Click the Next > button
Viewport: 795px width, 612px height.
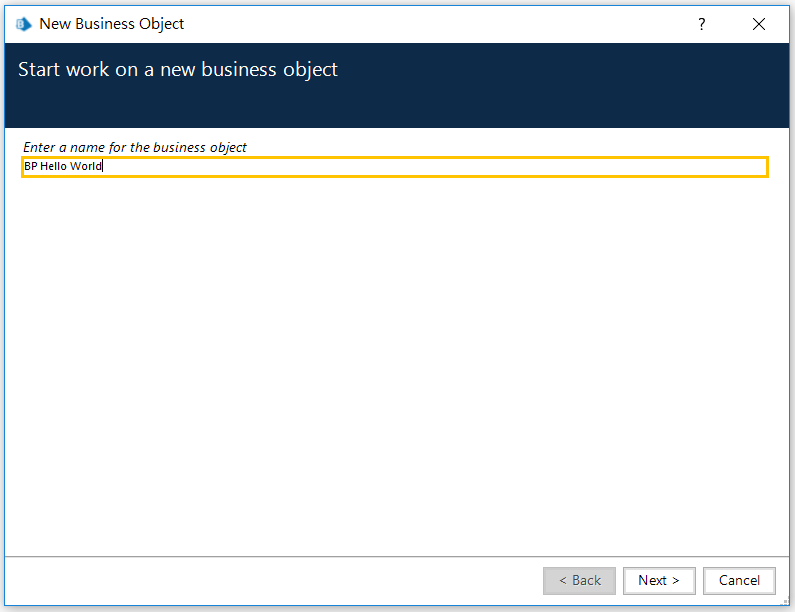pyautogui.click(x=659, y=581)
